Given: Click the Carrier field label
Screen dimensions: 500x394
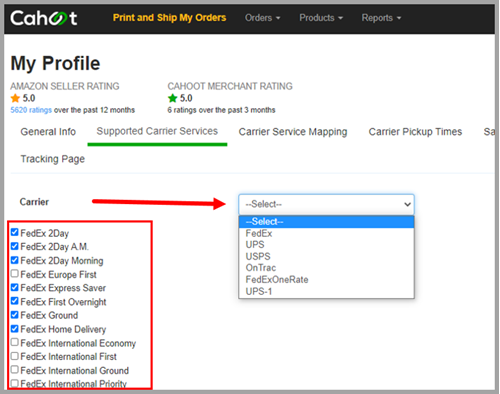Looking at the screenshot, I should pyautogui.click(x=34, y=202).
